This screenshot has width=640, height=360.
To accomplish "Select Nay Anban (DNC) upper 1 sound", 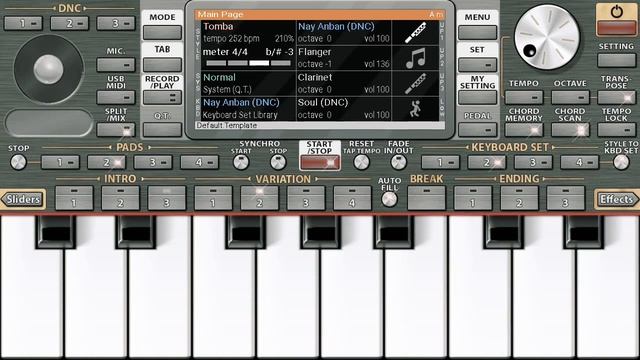I will 344,33.
